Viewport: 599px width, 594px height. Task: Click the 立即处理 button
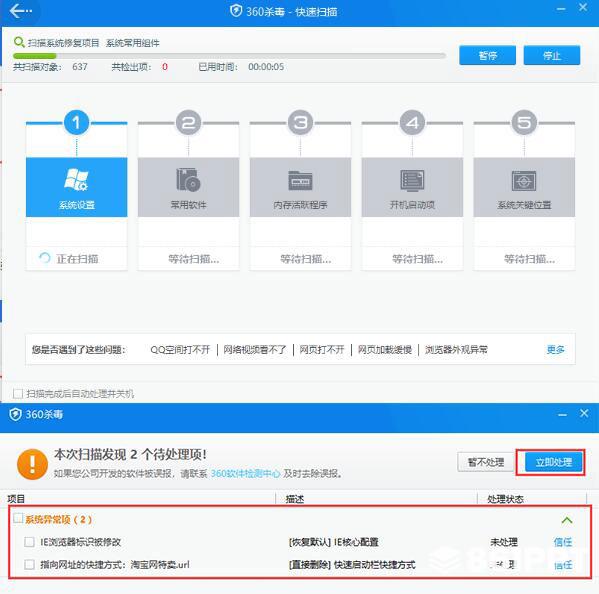pos(554,462)
